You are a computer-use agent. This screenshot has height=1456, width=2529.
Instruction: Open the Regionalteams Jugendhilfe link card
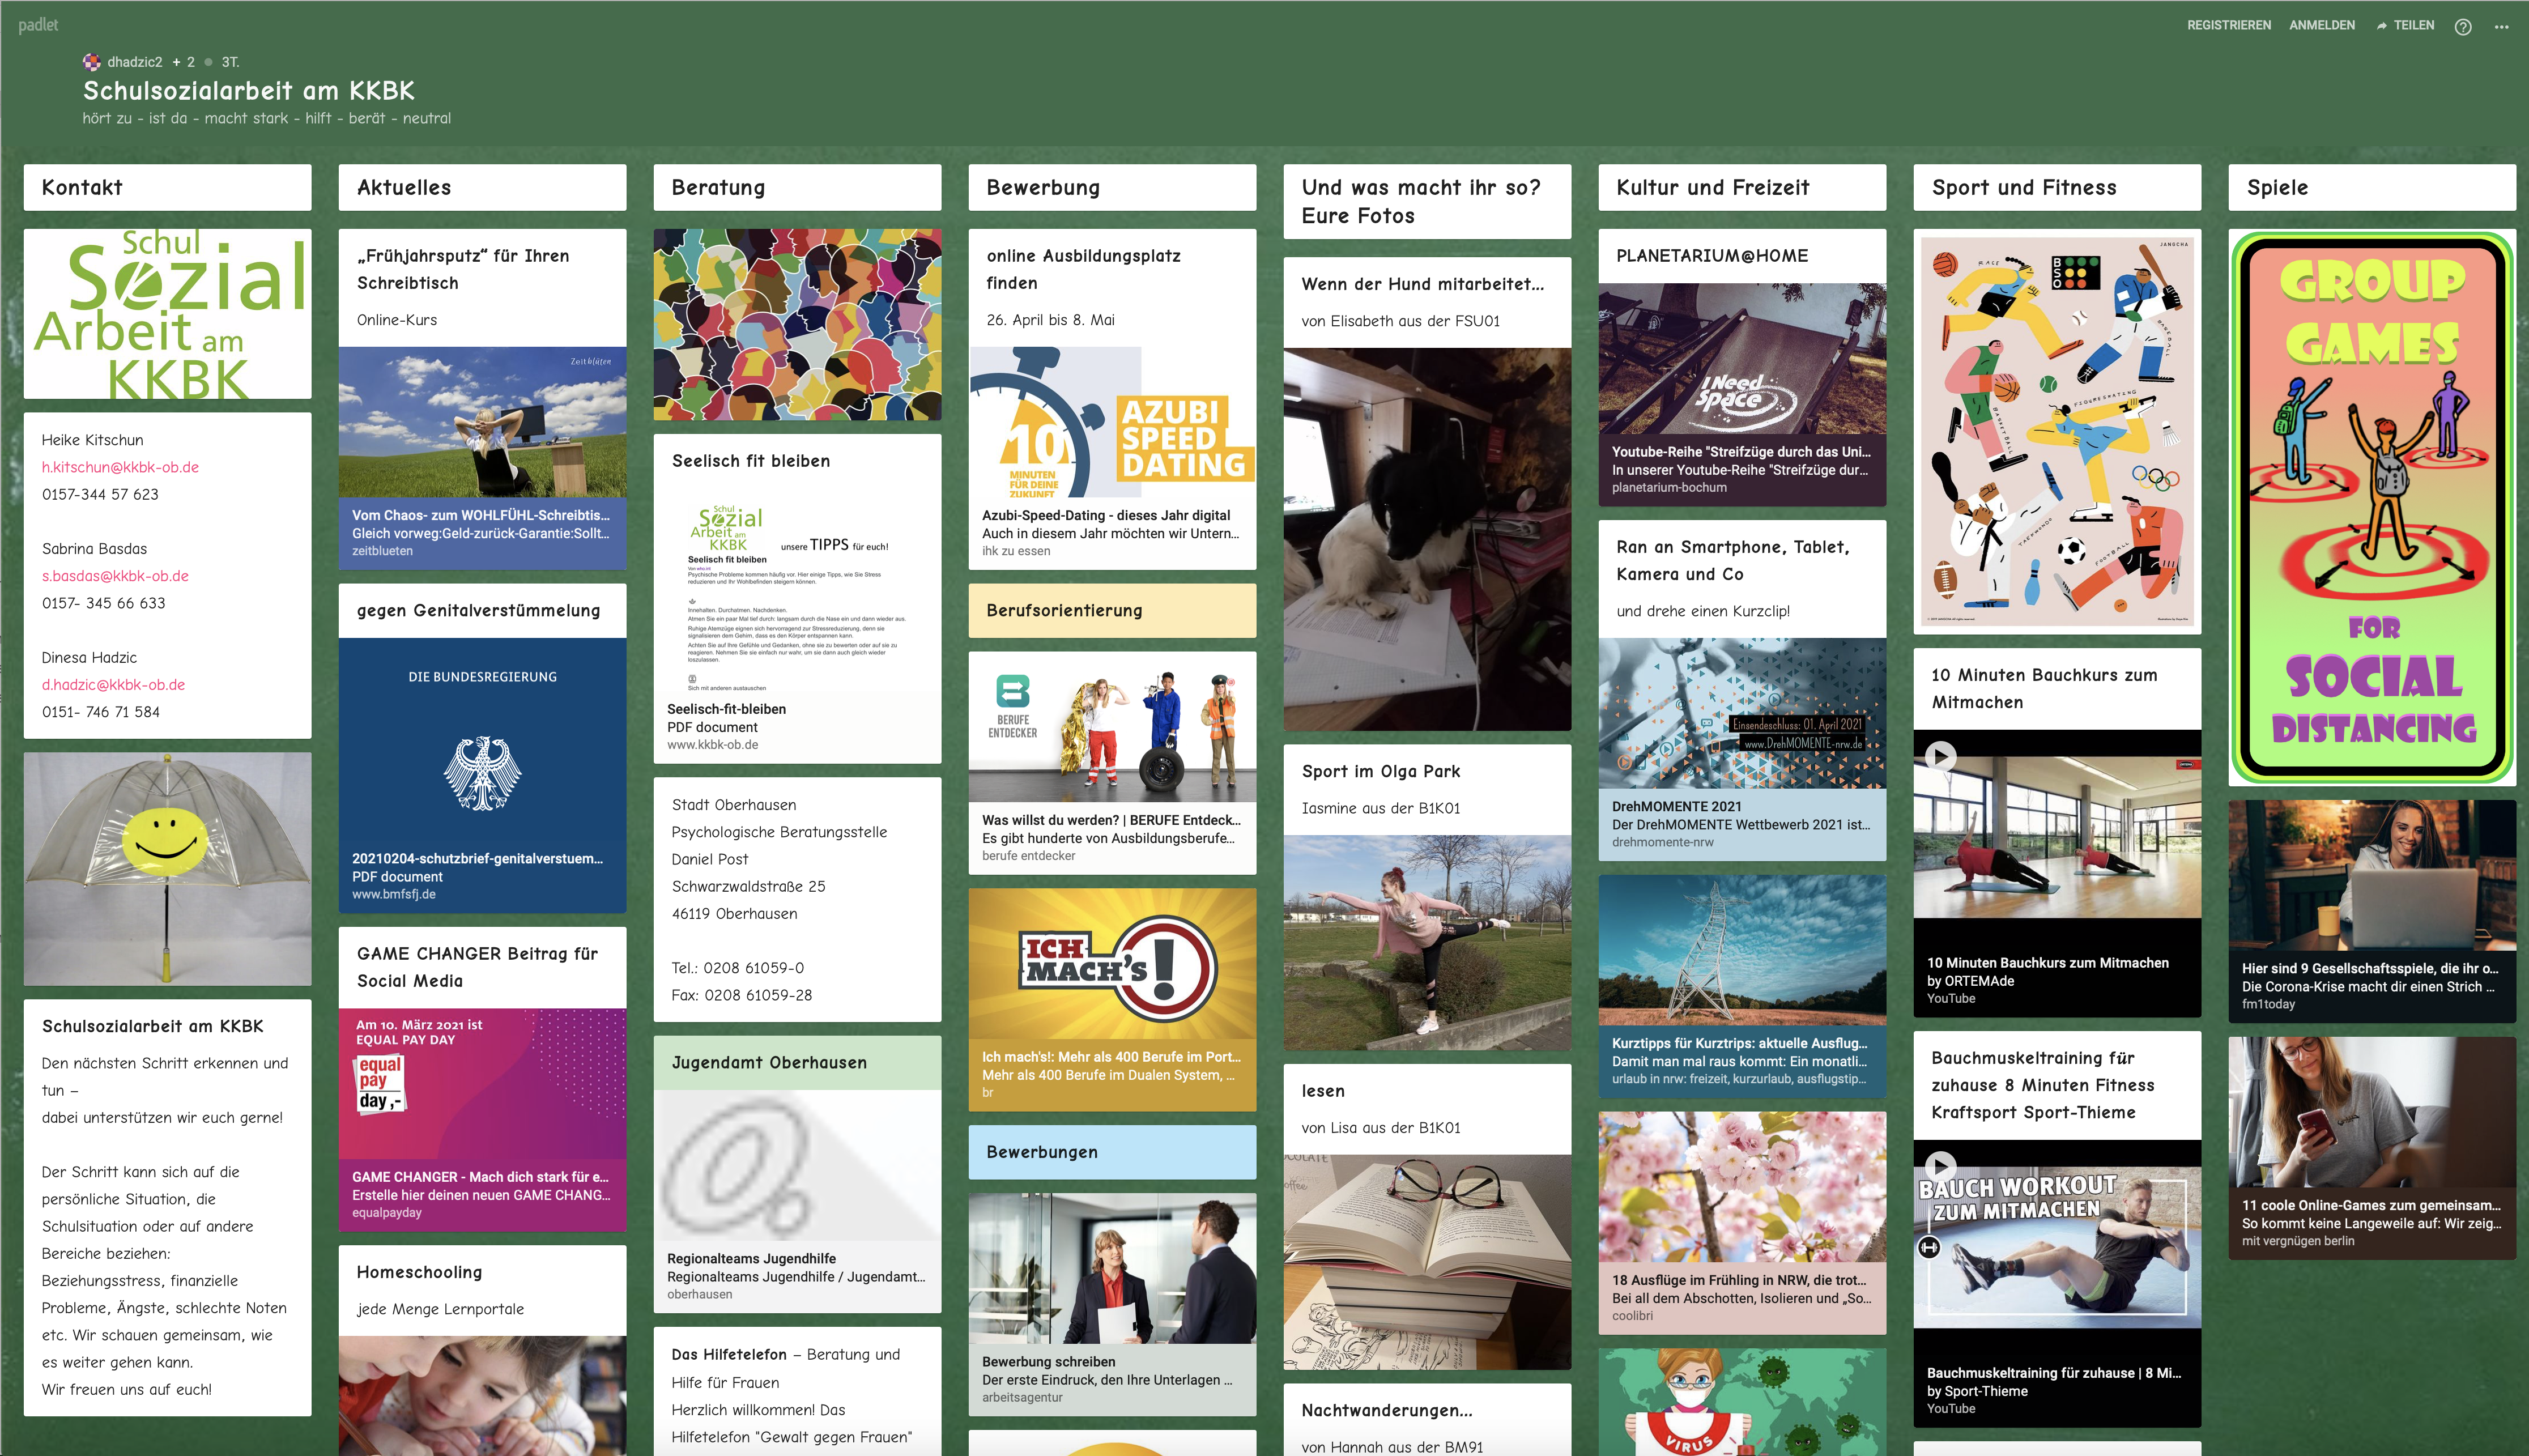797,1200
